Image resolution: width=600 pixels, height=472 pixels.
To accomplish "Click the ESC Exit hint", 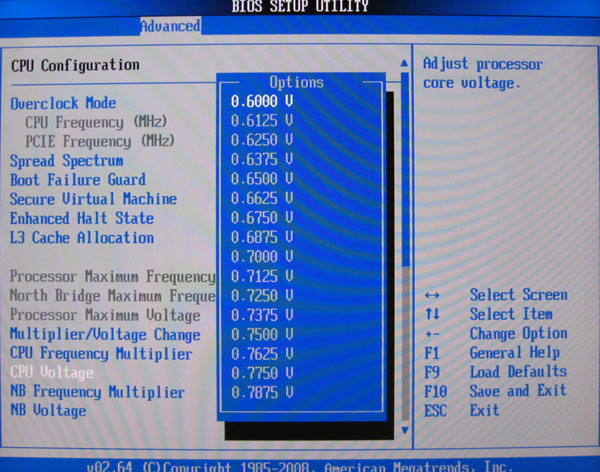I will point(462,411).
